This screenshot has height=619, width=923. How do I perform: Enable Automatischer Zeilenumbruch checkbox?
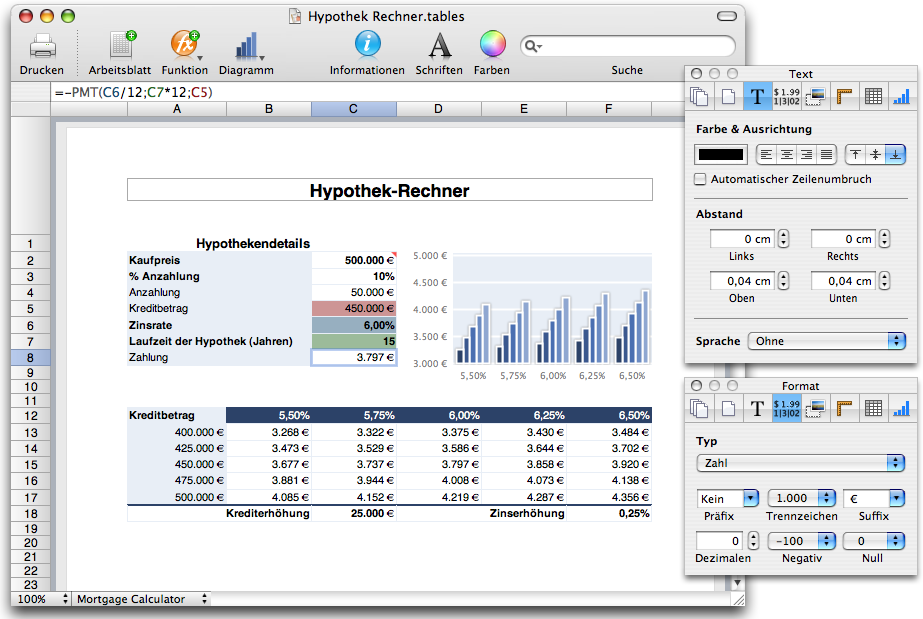pyautogui.click(x=701, y=179)
